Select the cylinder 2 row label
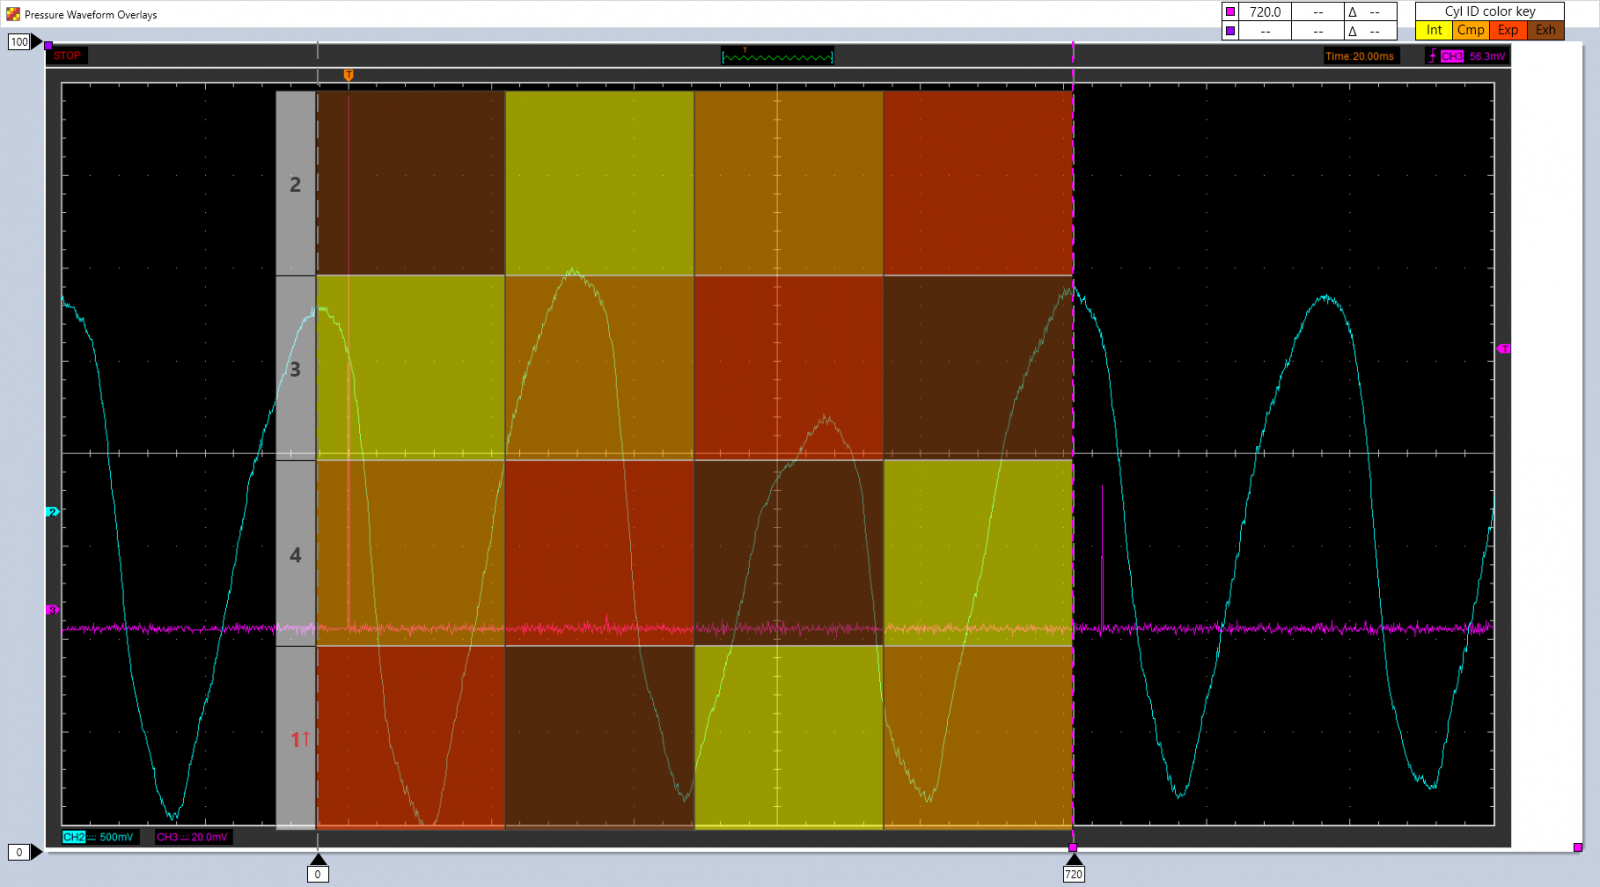 (x=296, y=184)
